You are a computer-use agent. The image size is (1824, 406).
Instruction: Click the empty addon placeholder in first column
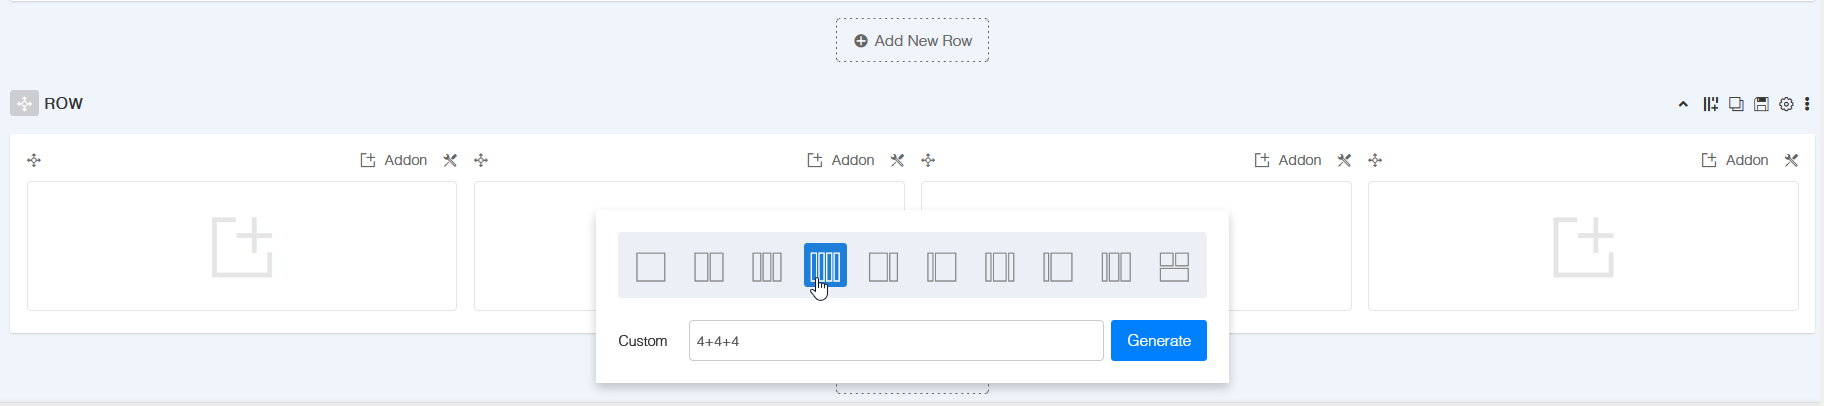(x=242, y=246)
